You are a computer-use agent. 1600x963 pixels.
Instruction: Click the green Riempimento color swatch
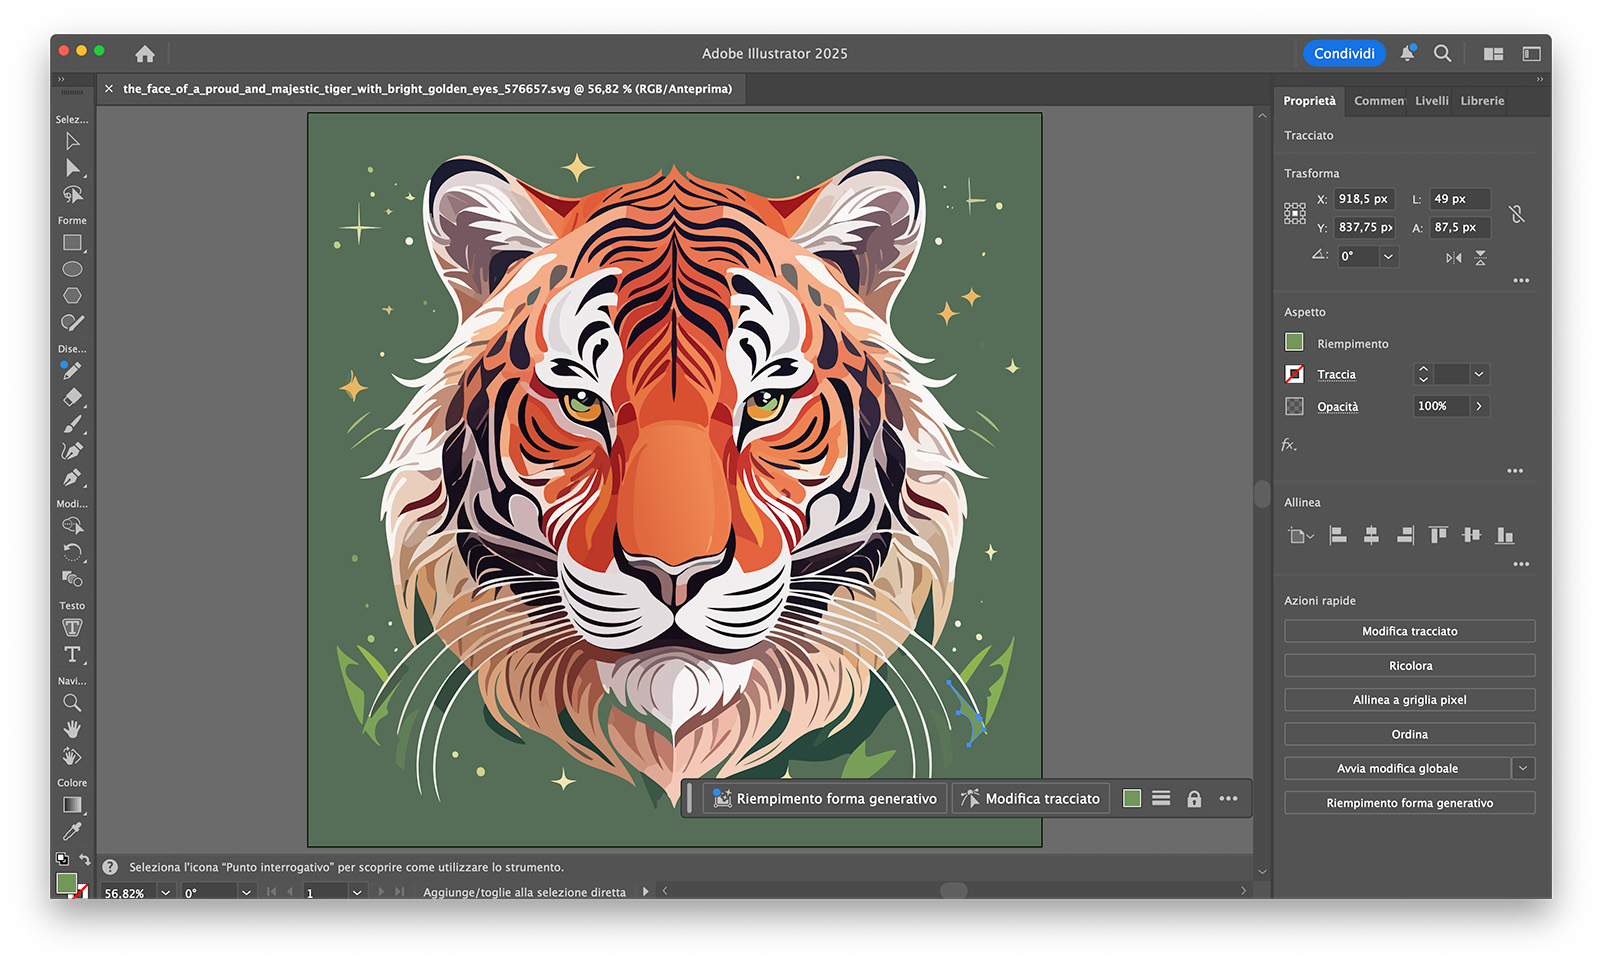[1294, 343]
